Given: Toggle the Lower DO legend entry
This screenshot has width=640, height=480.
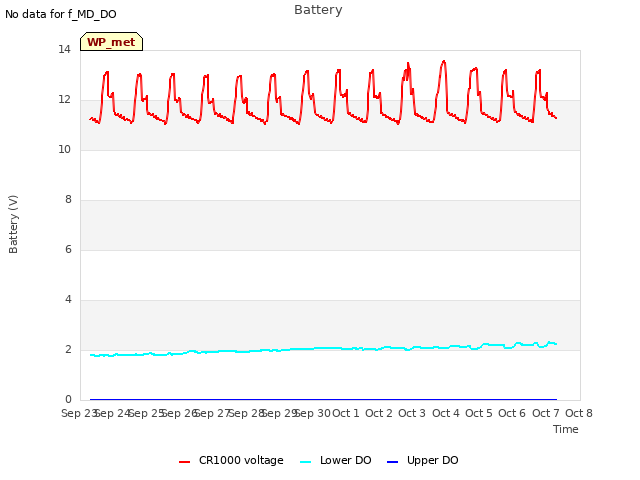Looking at the screenshot, I should point(336,460).
